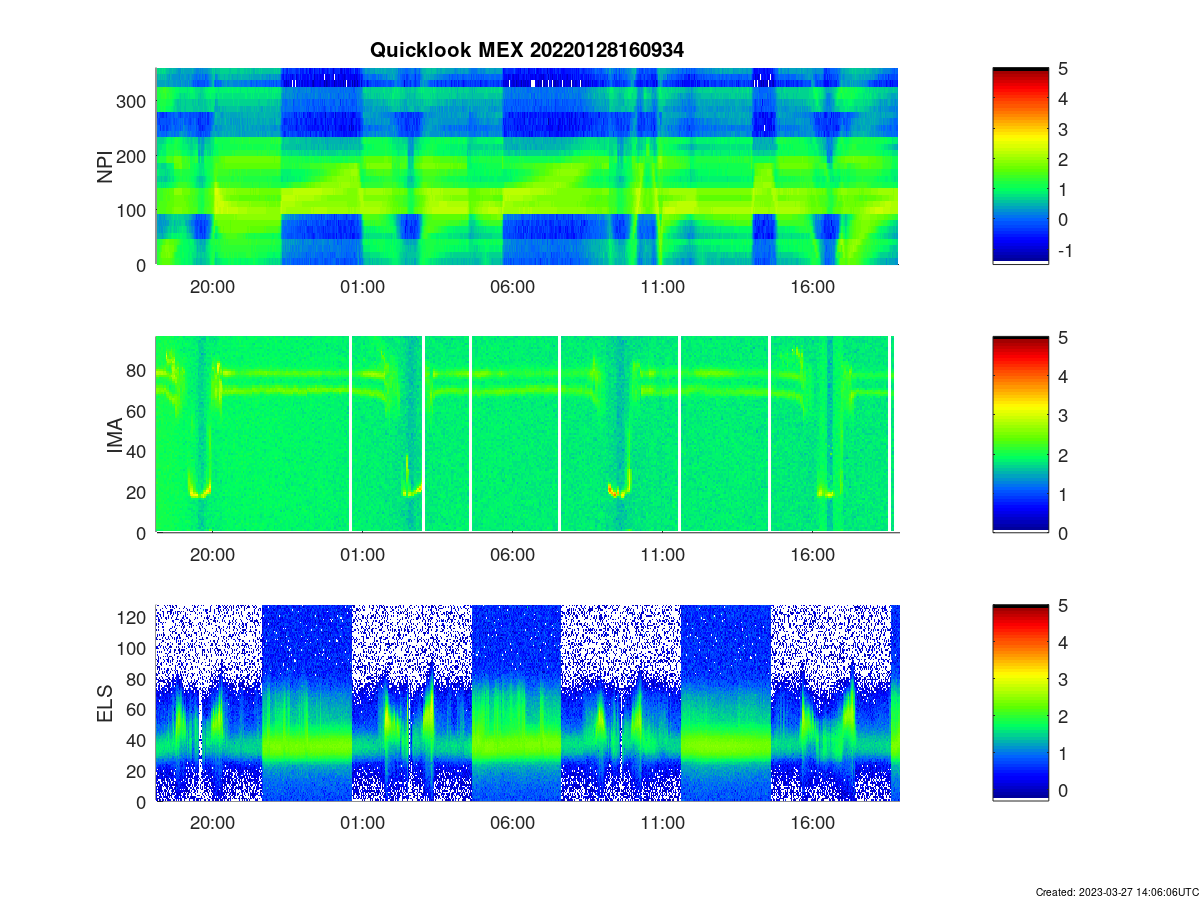
Task: Click the IMA axis 16:00 time tick
Action: [x=812, y=554]
